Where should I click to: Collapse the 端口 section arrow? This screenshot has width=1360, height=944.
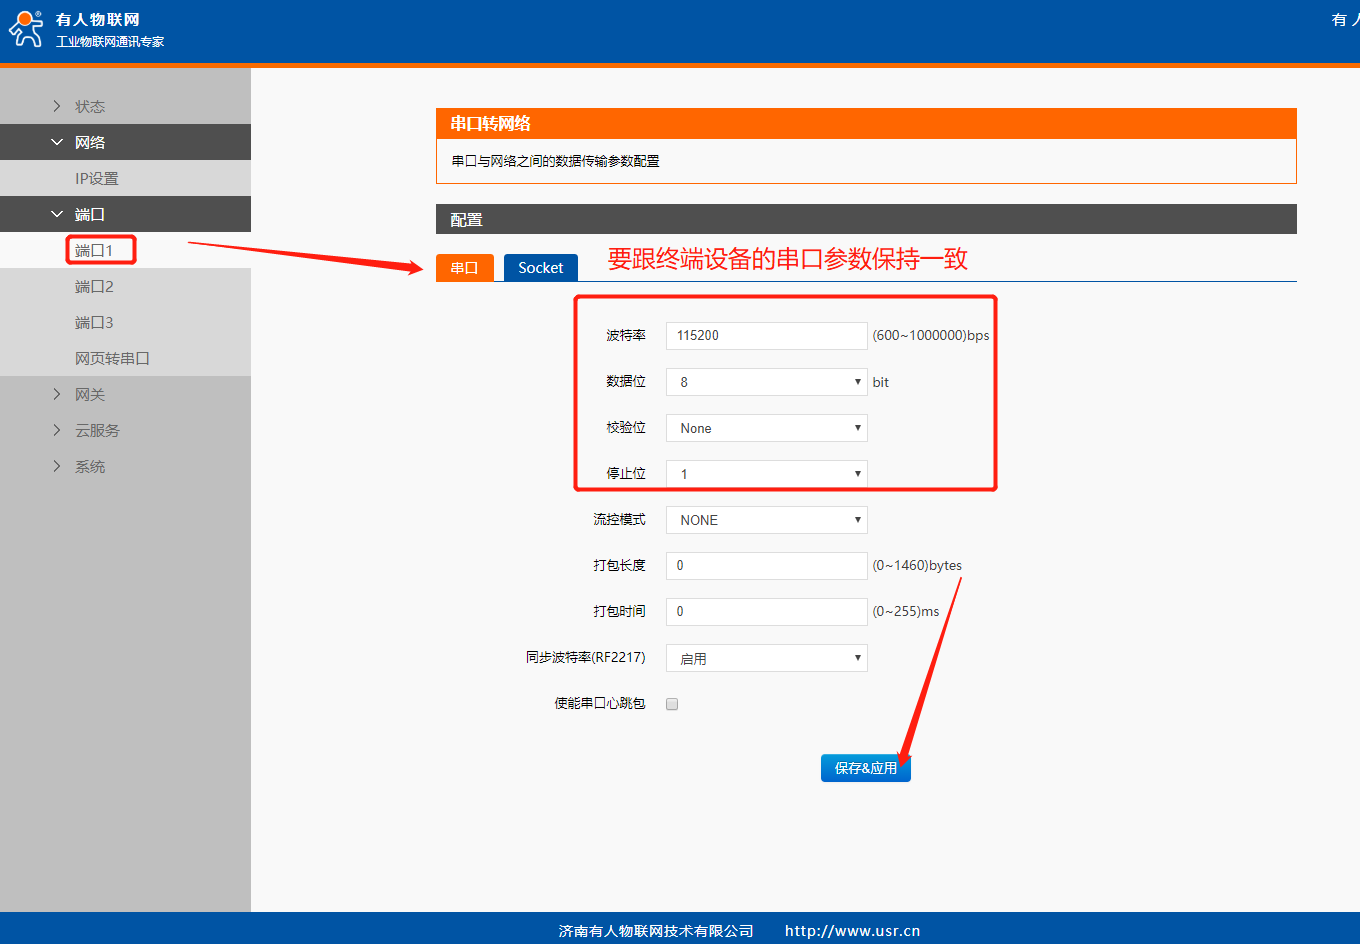coord(57,214)
